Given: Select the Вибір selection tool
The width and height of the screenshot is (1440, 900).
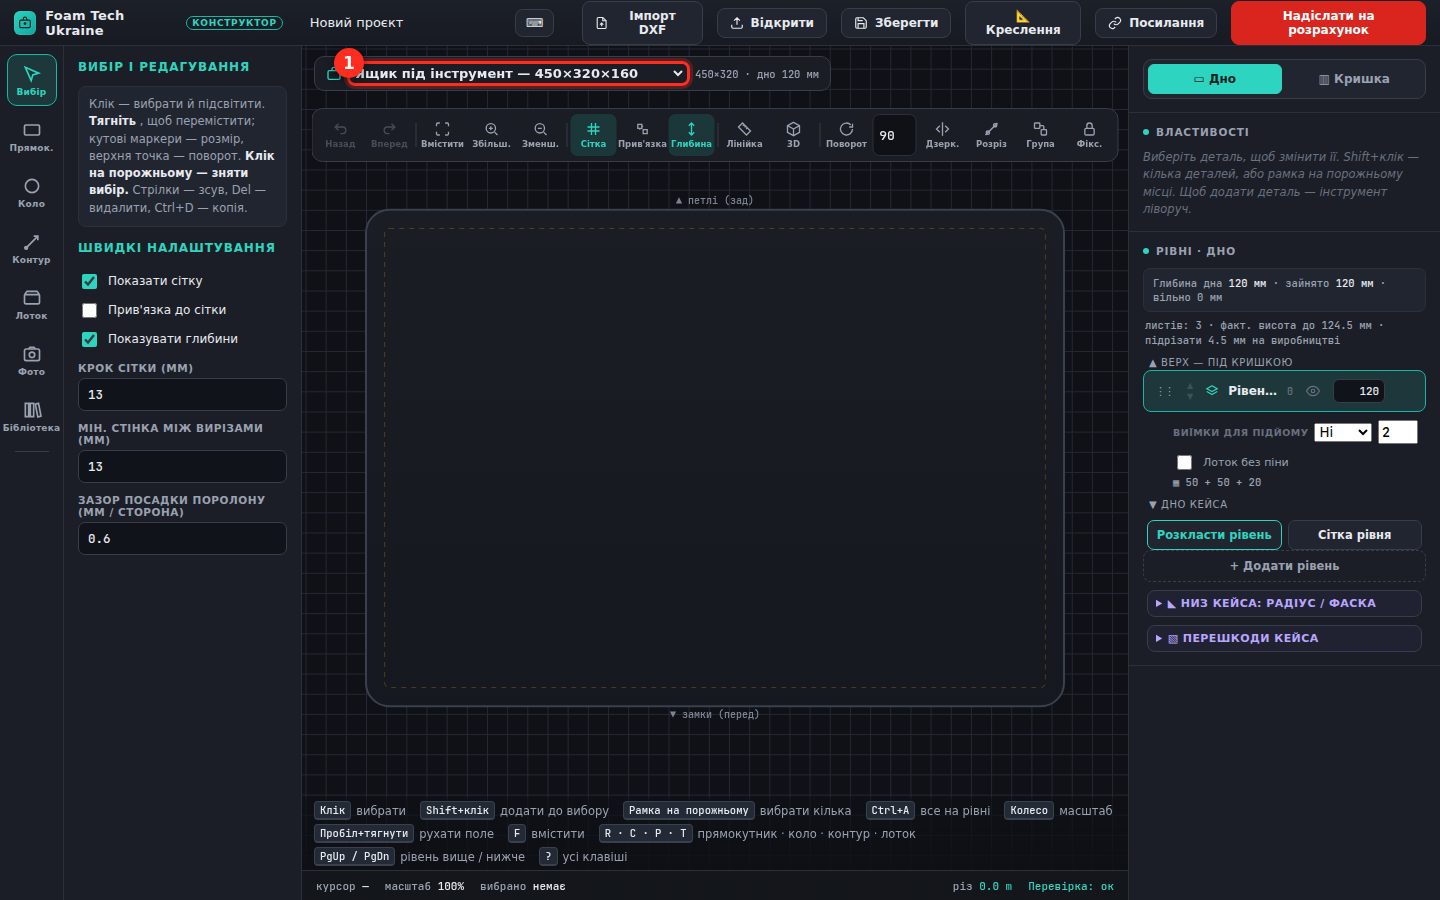Looking at the screenshot, I should click(x=31, y=80).
